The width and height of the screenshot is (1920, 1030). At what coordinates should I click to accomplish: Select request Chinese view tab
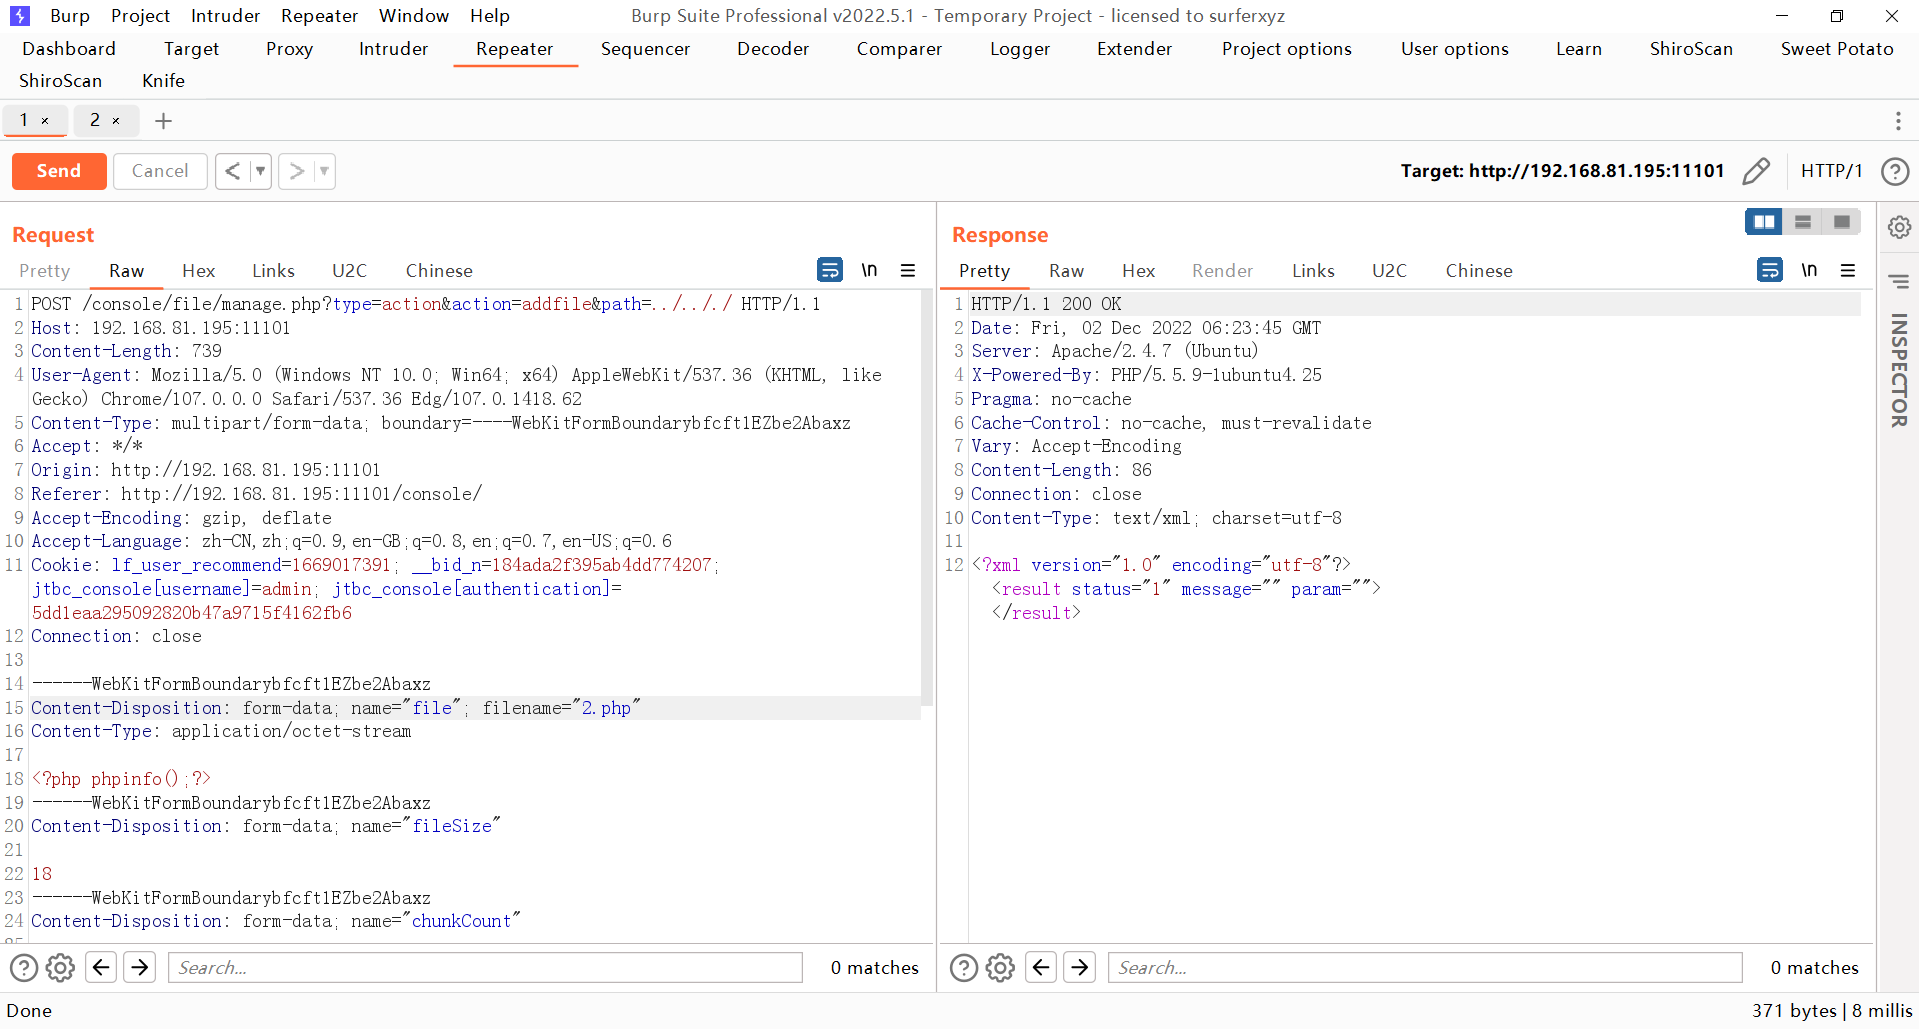[439, 271]
